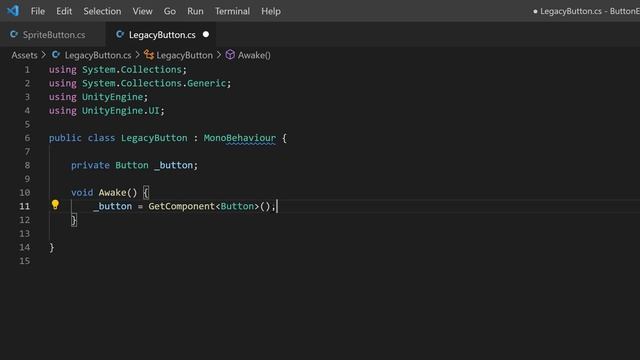
Task: Click 'GetComponent' call on line 11
Action: pyautogui.click(x=181, y=206)
